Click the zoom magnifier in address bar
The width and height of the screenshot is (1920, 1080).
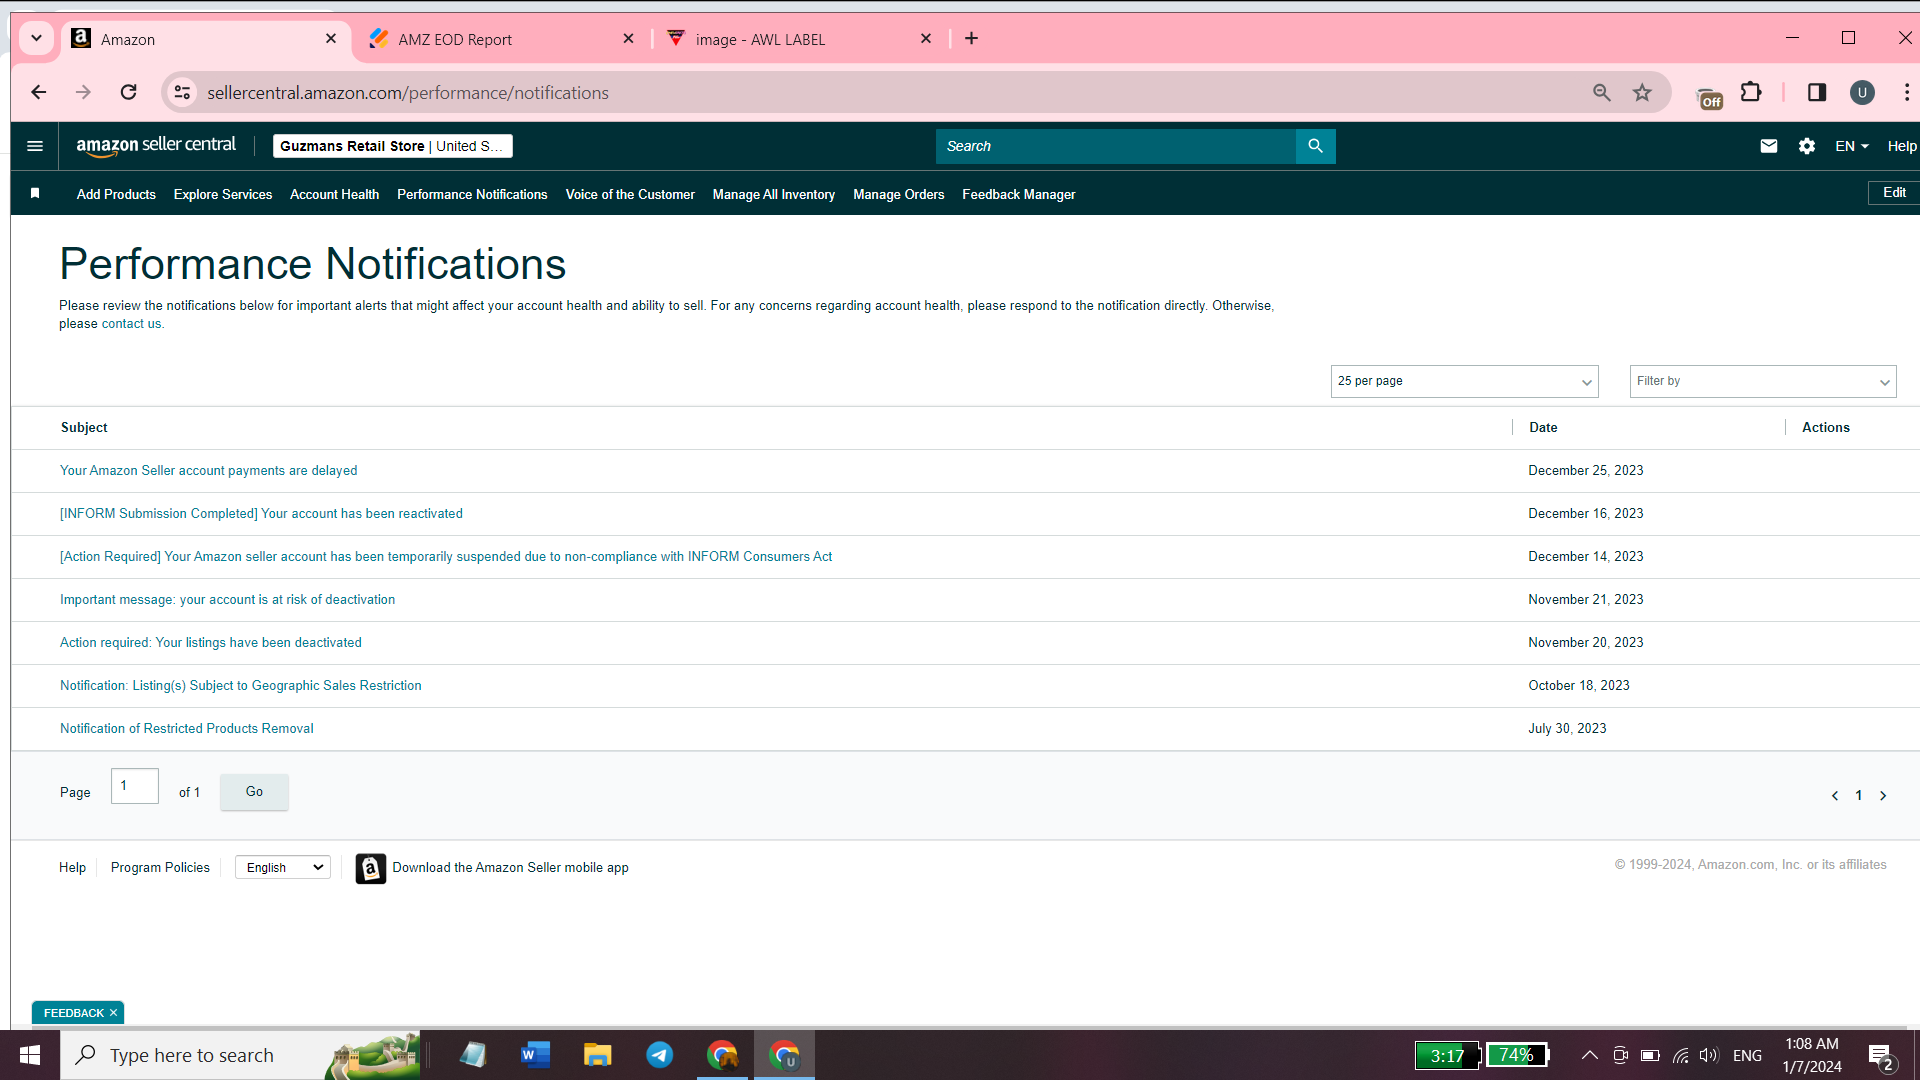(1601, 92)
